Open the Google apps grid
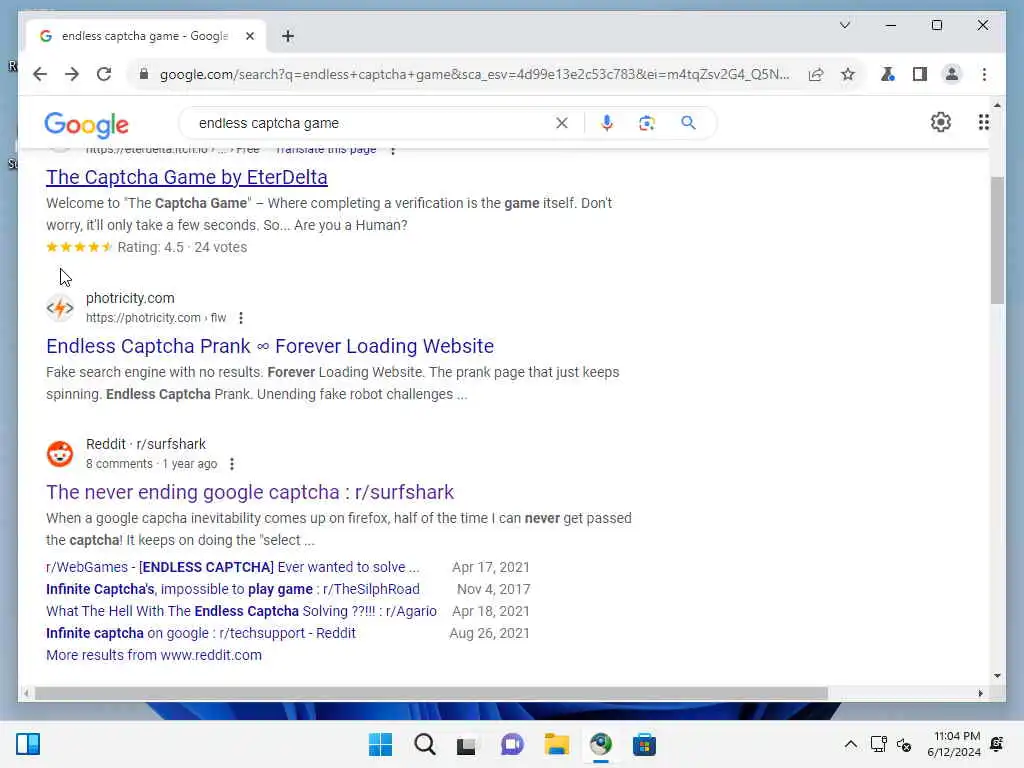The width and height of the screenshot is (1024, 768). 984,122
